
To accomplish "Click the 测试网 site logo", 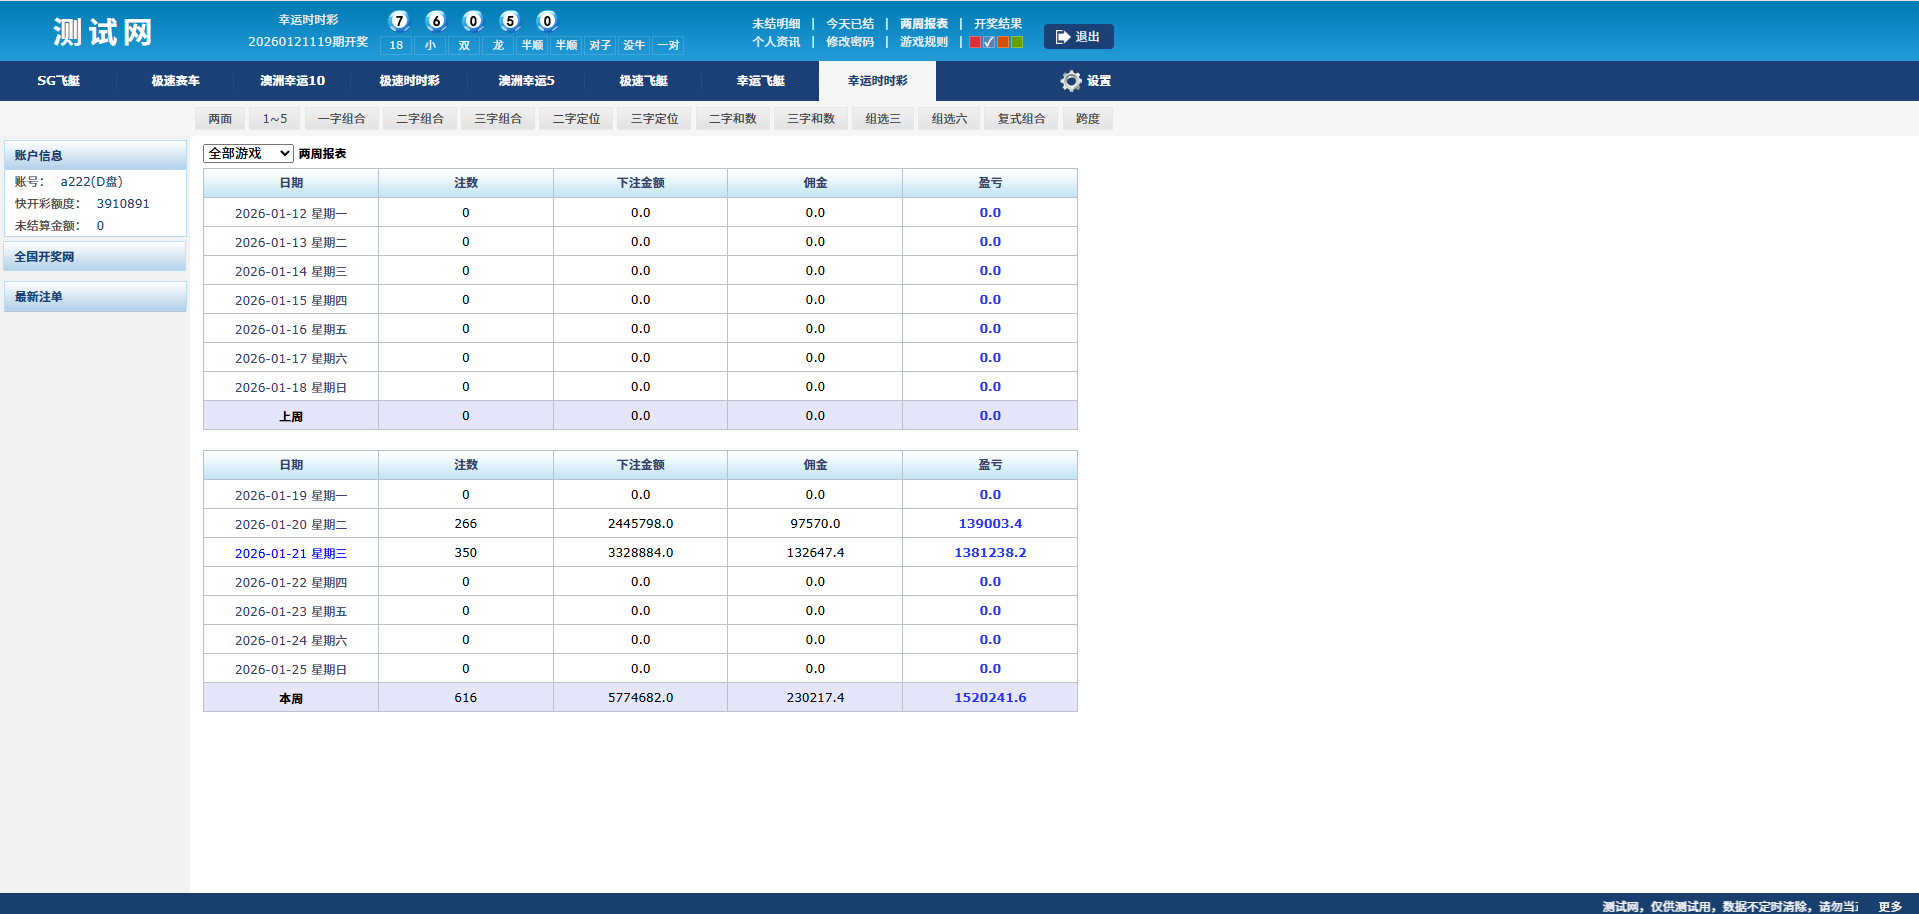I will (103, 32).
